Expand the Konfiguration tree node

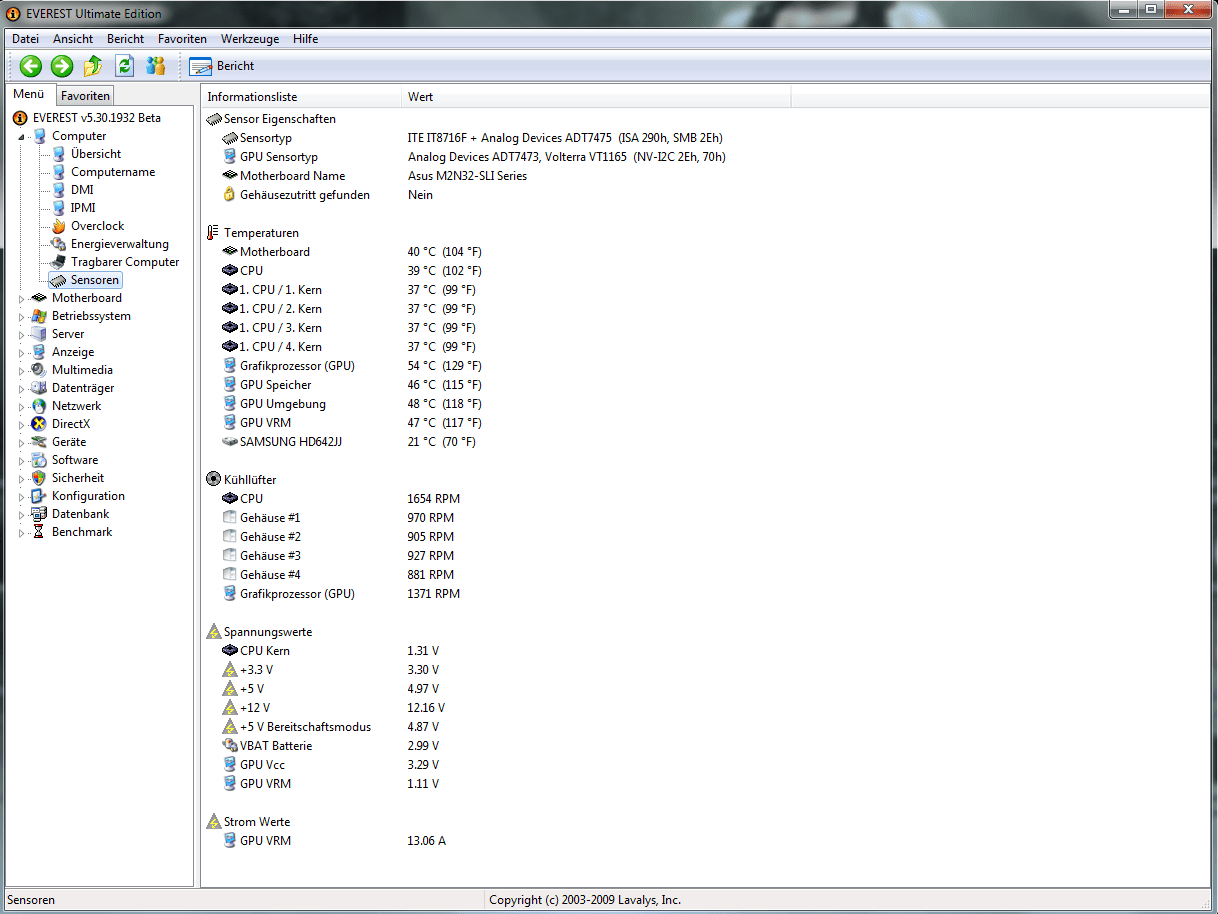pyautogui.click(x=22, y=496)
